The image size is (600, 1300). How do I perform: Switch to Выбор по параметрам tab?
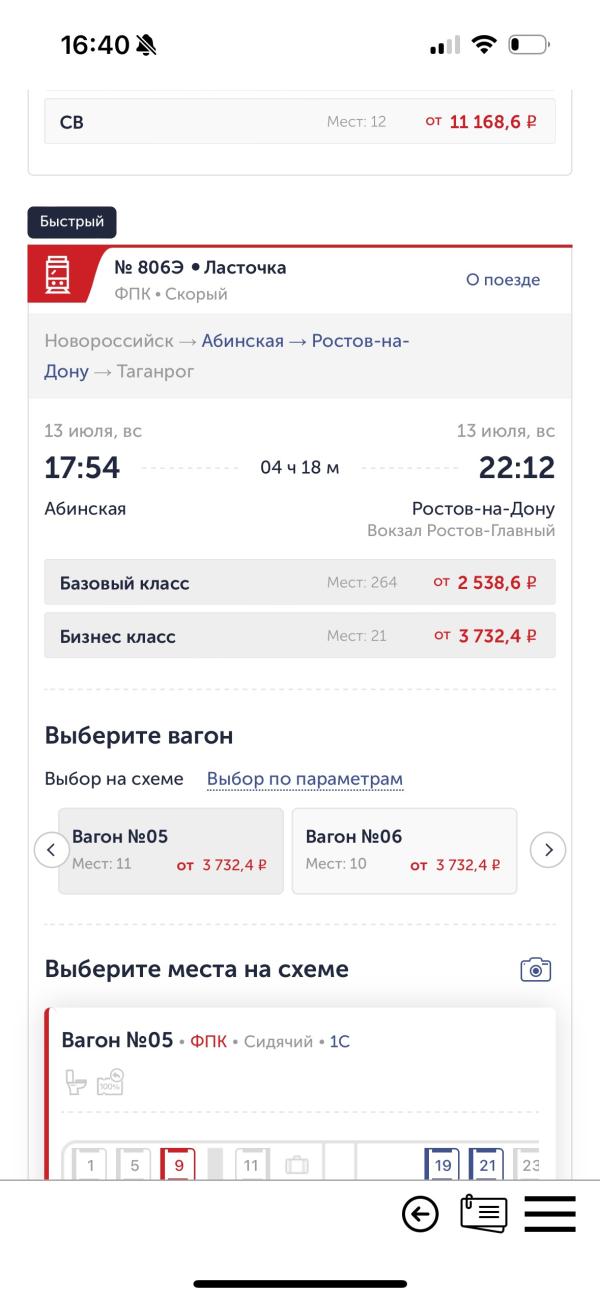pos(305,779)
